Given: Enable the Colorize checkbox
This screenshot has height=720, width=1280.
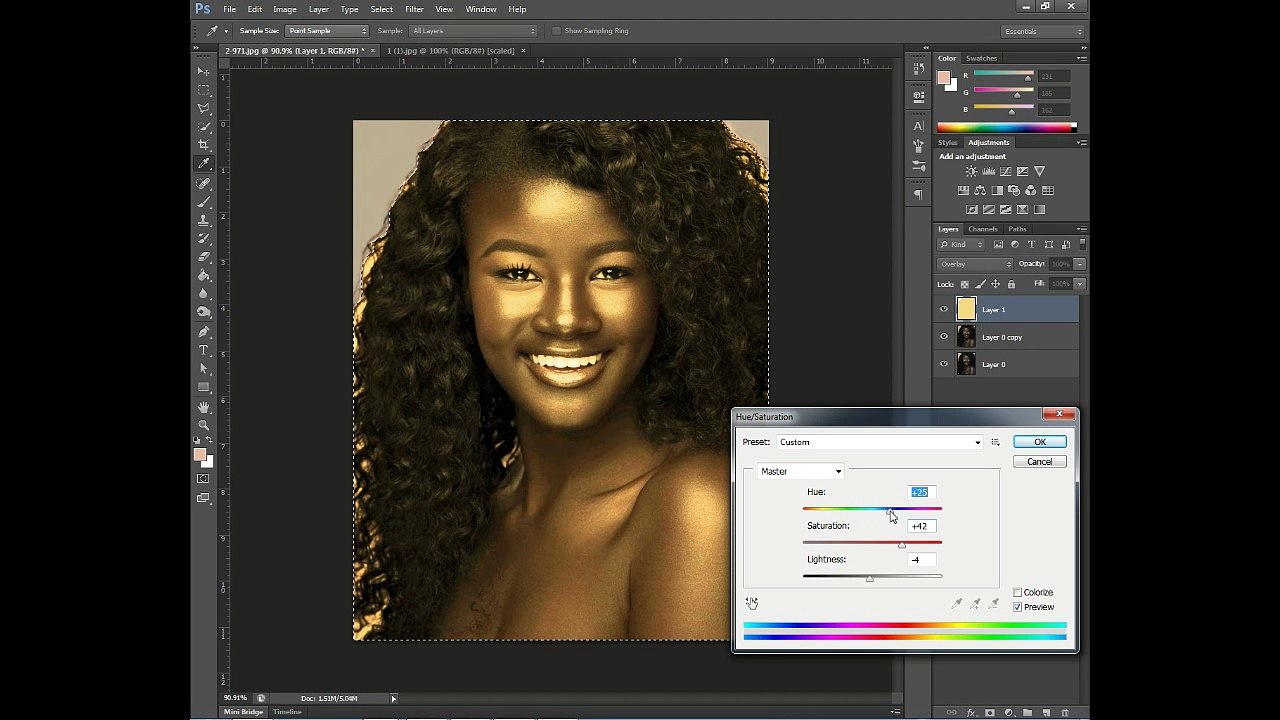Looking at the screenshot, I should [x=1018, y=593].
